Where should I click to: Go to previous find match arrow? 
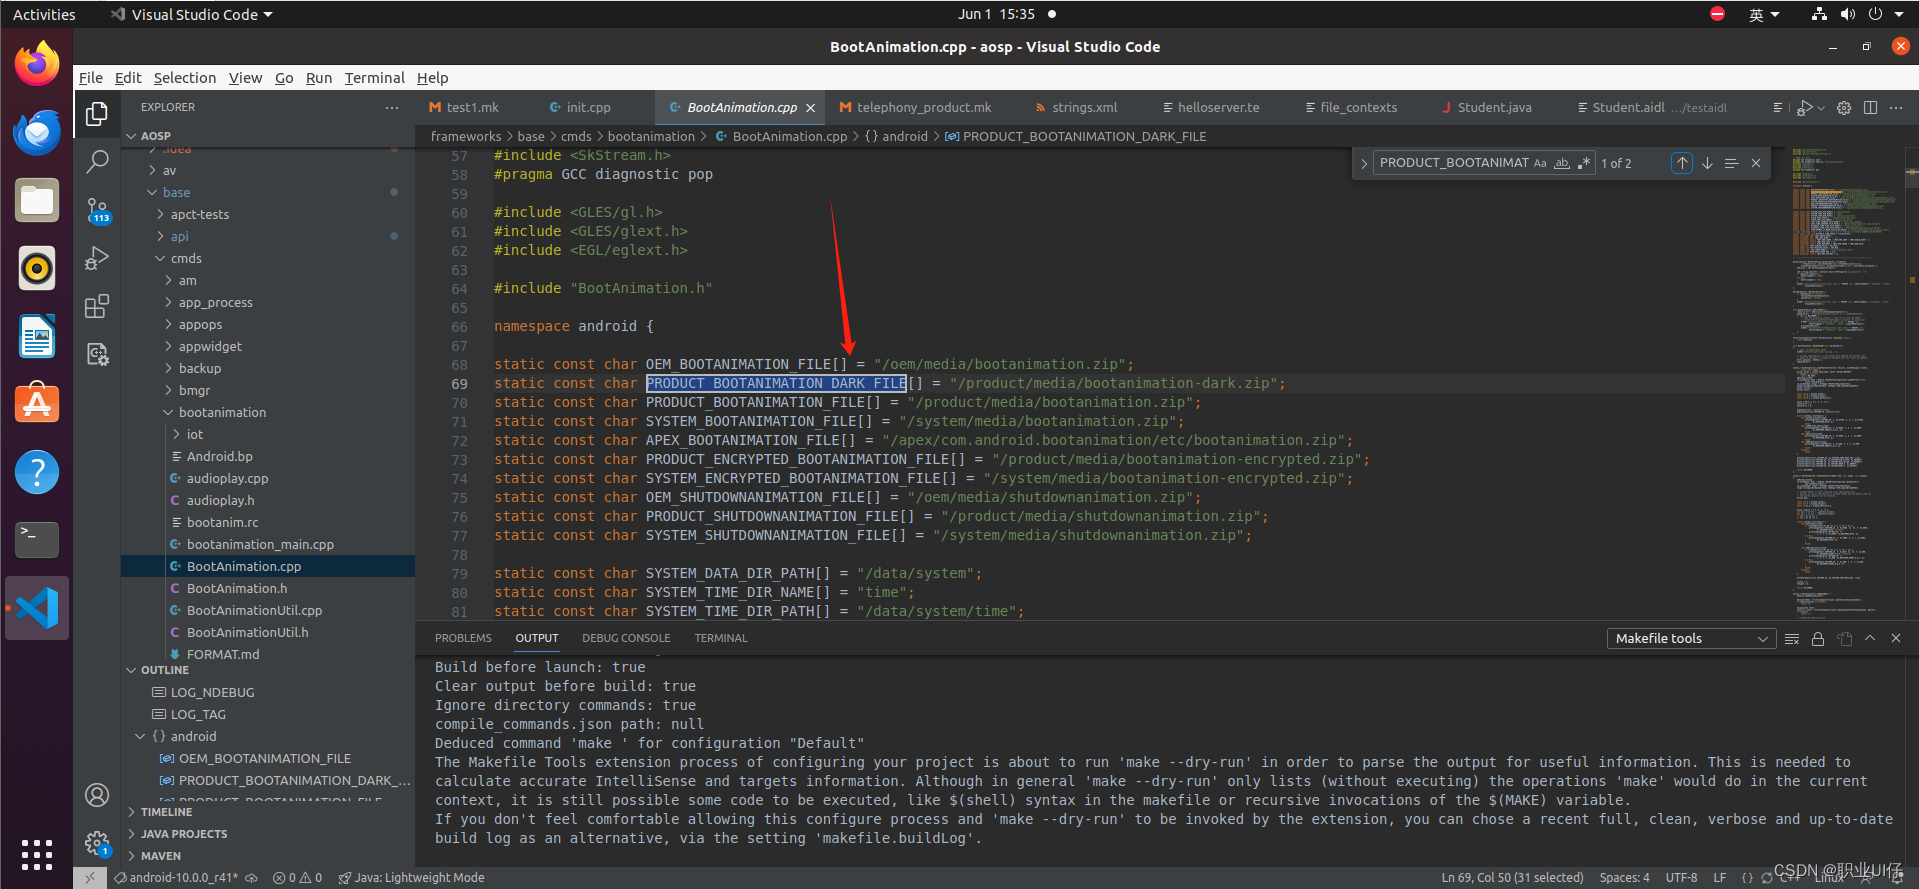click(1682, 163)
